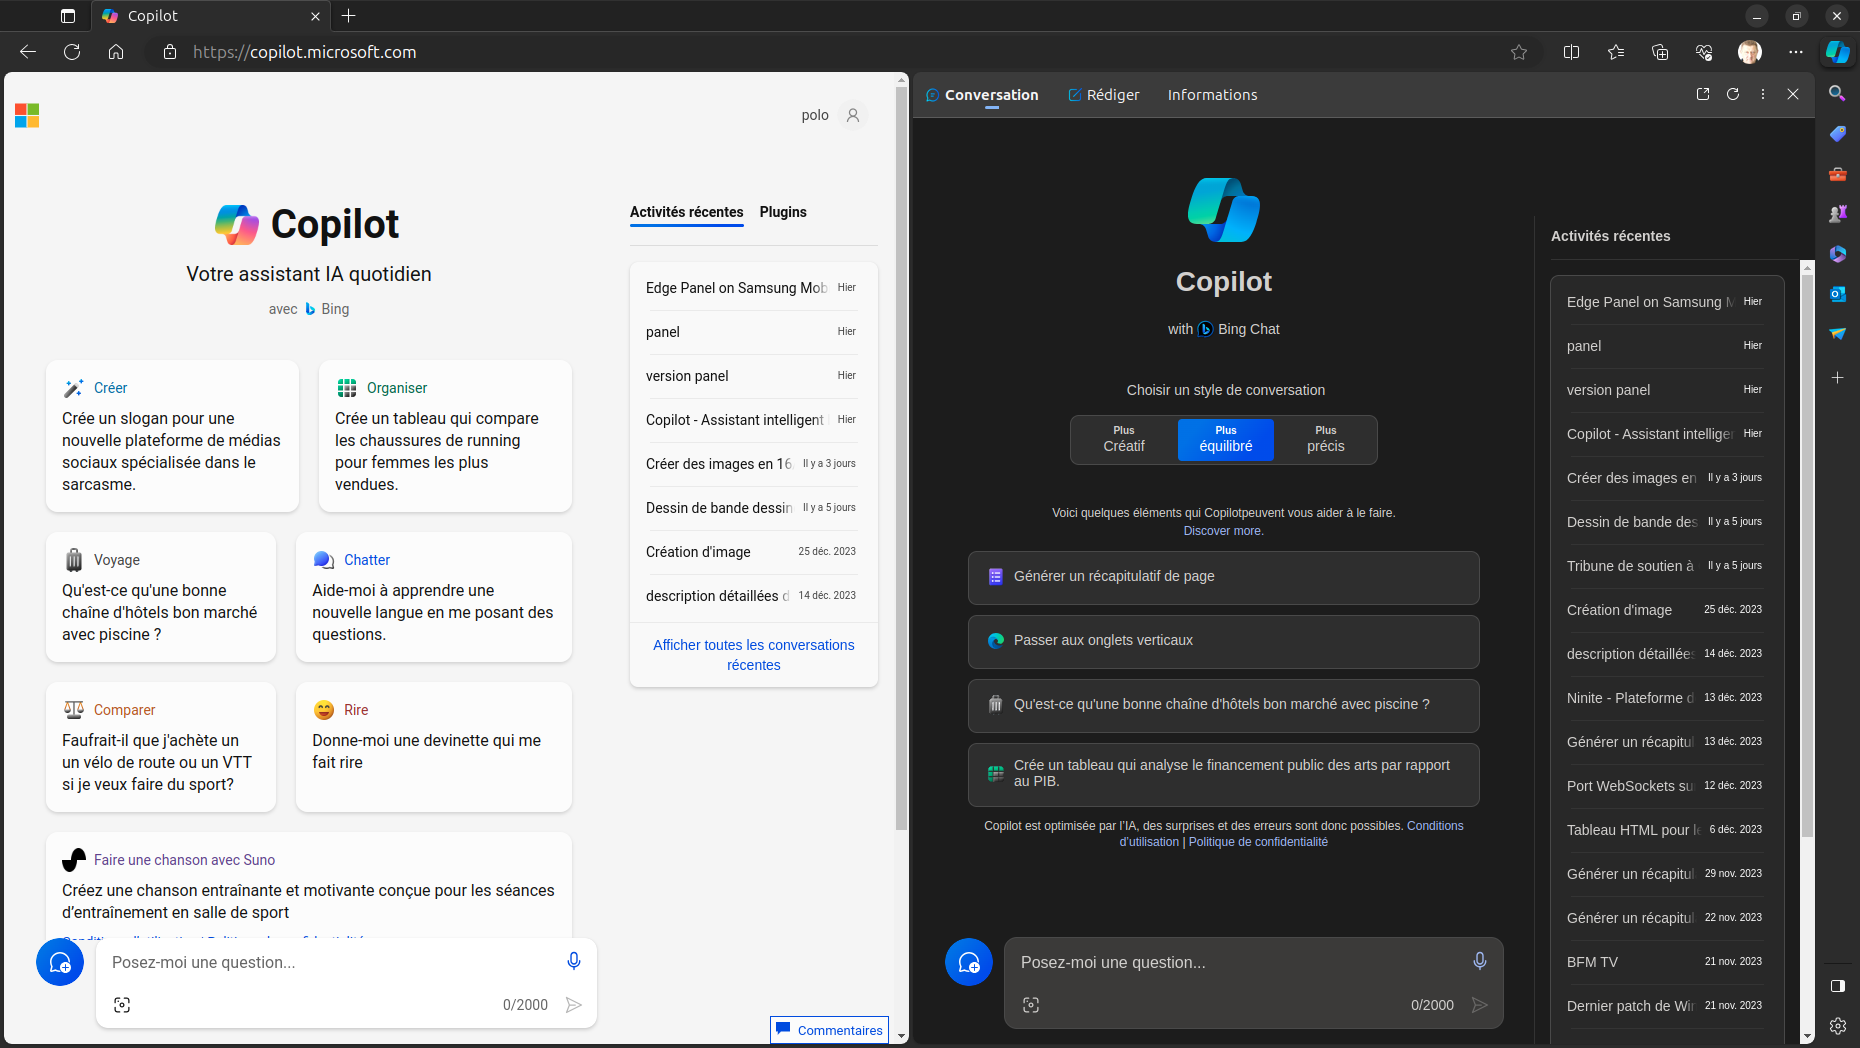Toggle the Copilot sidebar icon at top right
The width and height of the screenshot is (1860, 1048).
pos(1838,52)
